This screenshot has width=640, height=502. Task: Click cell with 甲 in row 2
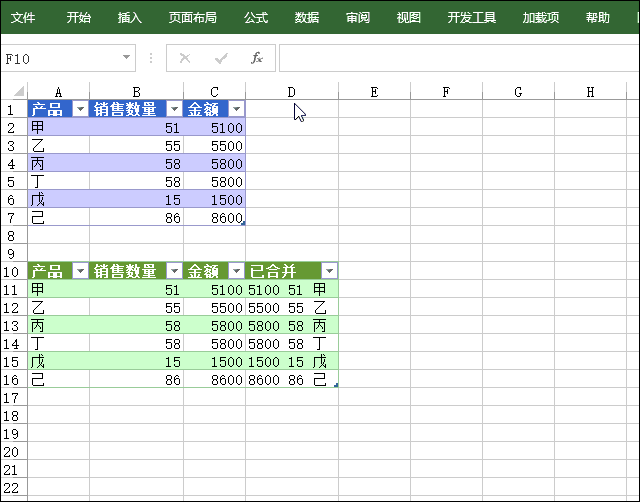pos(58,127)
